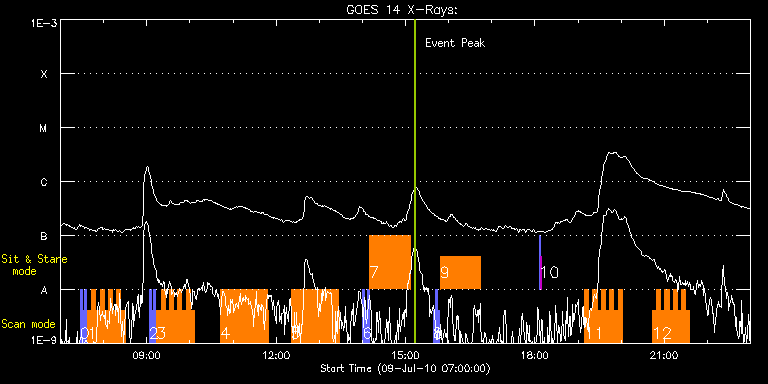Click the 'Sit & Stare mode' label
768x384 pixels.
(35, 265)
